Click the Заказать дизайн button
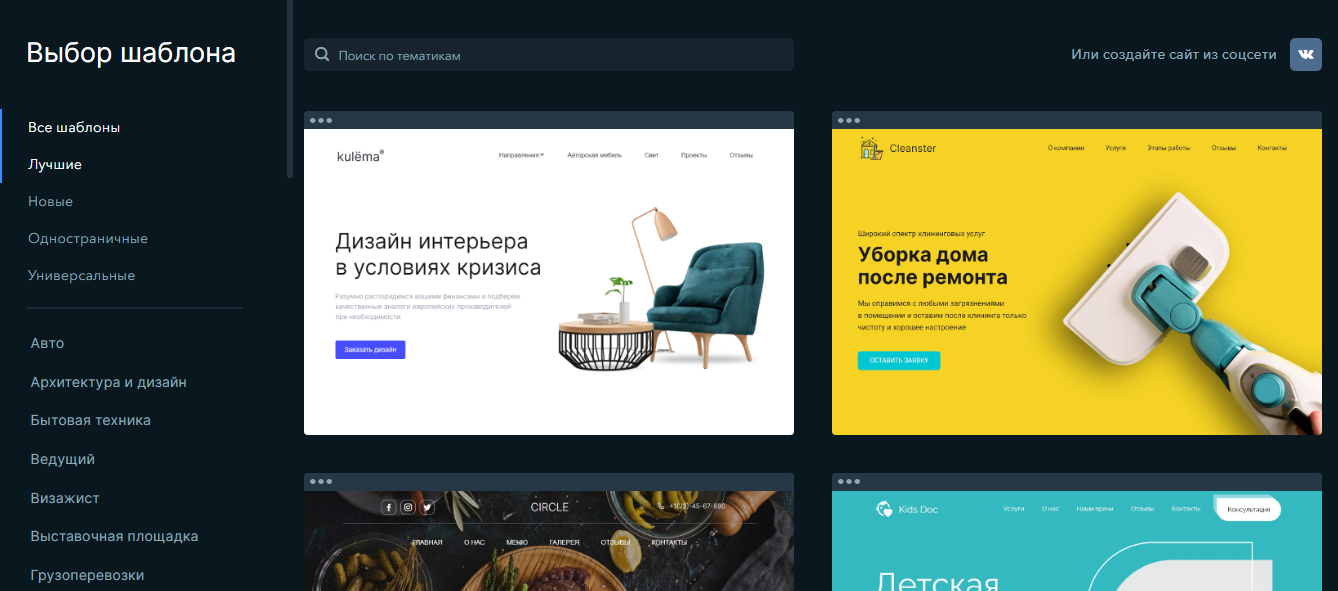The width and height of the screenshot is (1338, 591). (370, 350)
